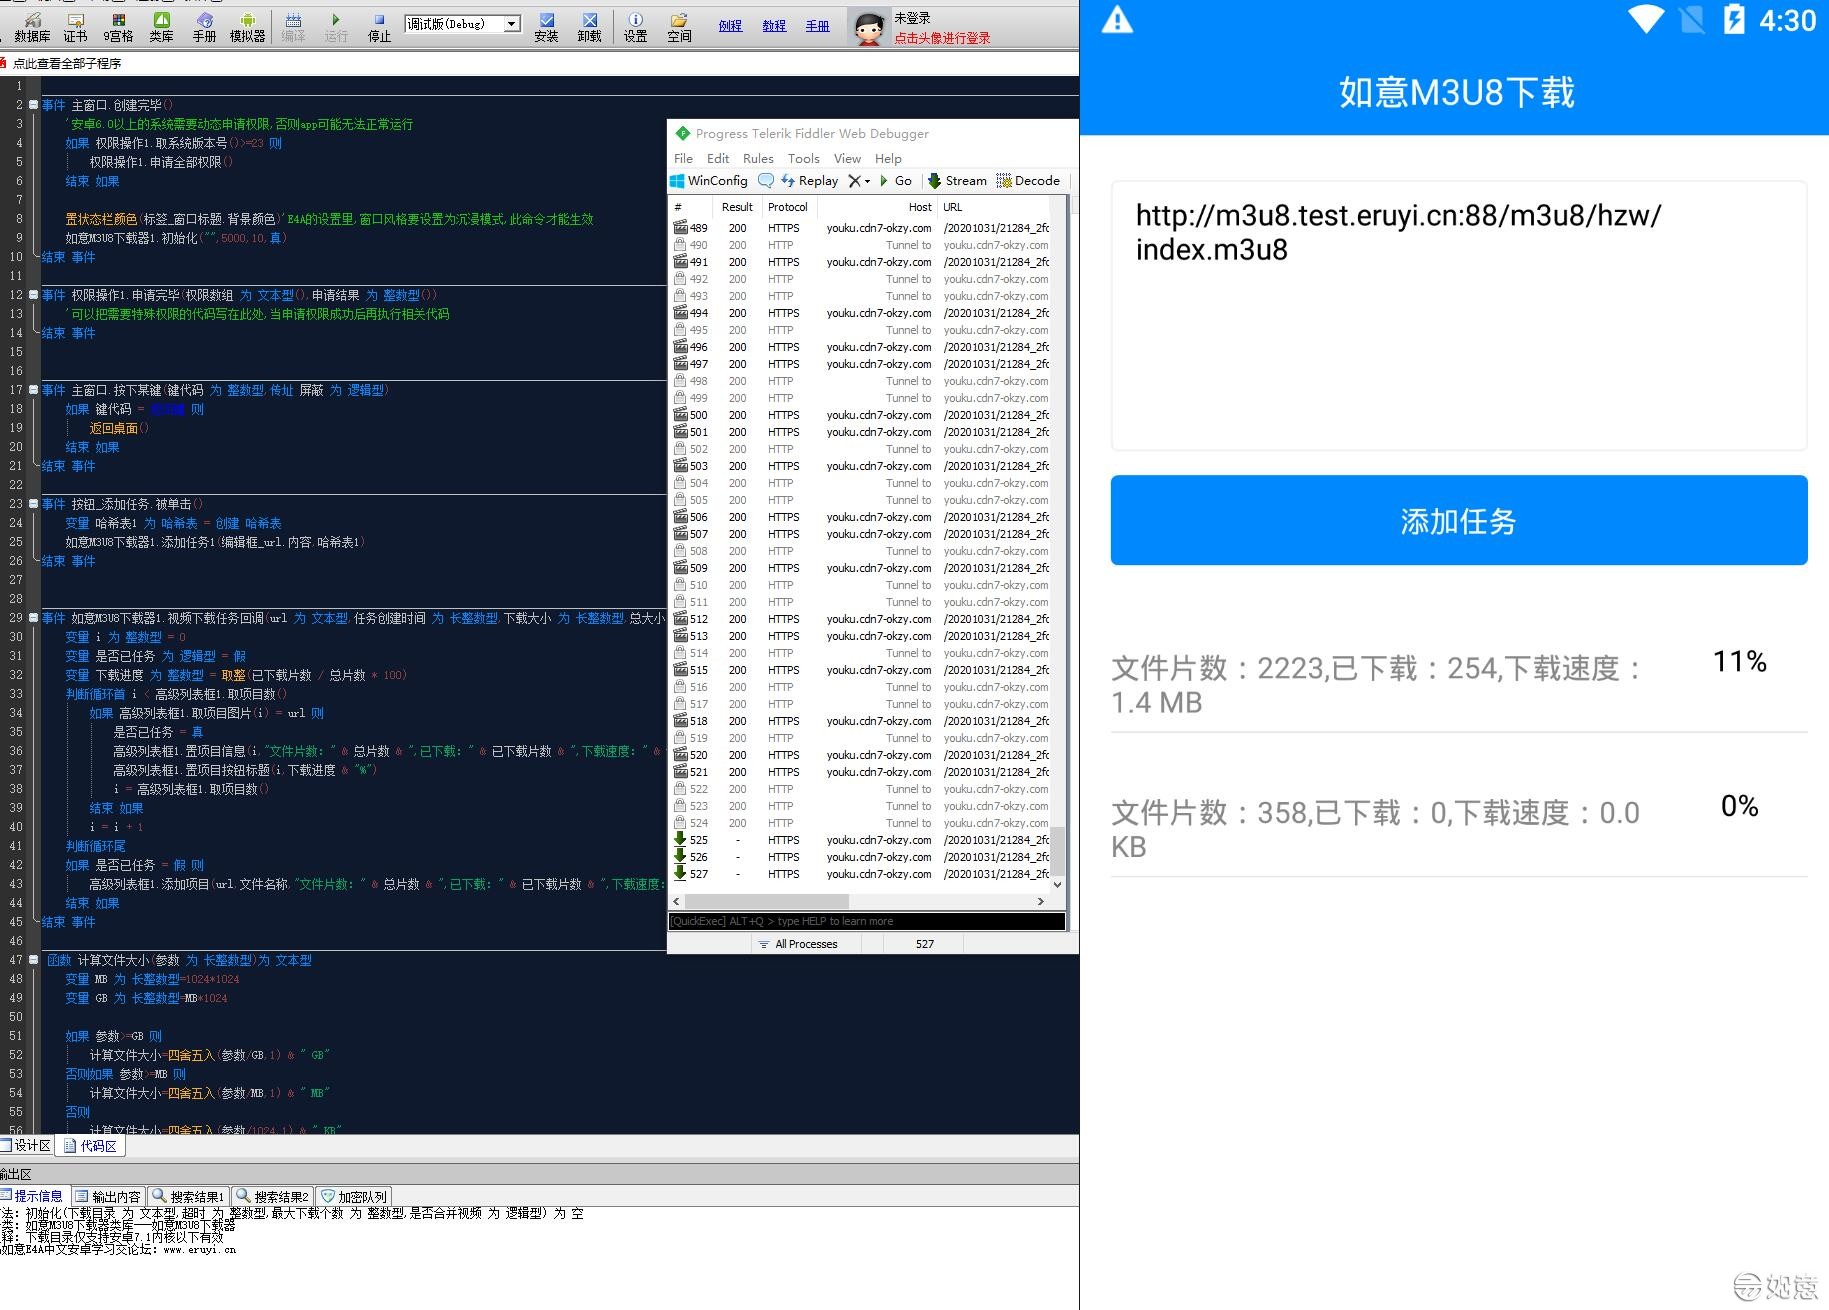Open the 教程 tutorial link

774,26
